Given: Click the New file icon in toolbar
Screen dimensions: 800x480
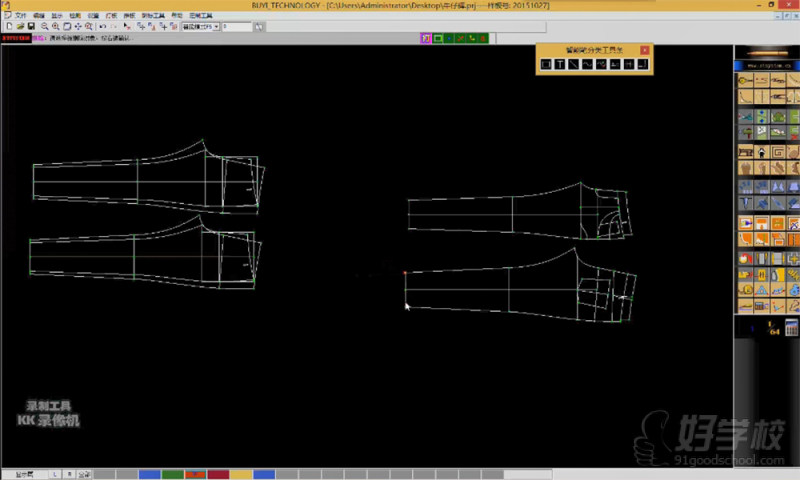Looking at the screenshot, I should pos(8,27).
